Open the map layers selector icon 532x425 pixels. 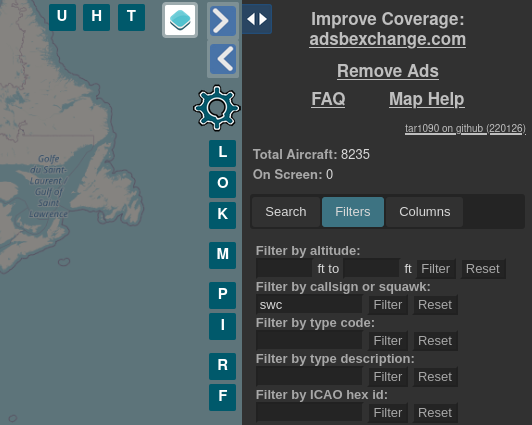[180, 20]
